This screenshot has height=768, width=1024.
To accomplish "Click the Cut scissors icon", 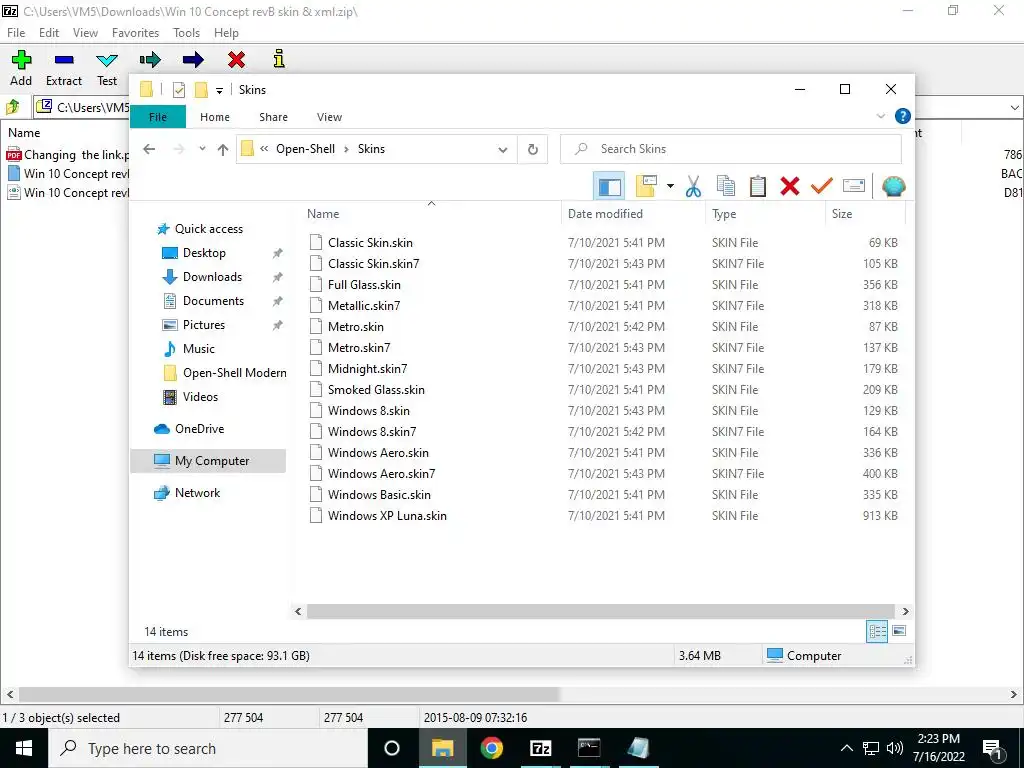I will coord(693,187).
